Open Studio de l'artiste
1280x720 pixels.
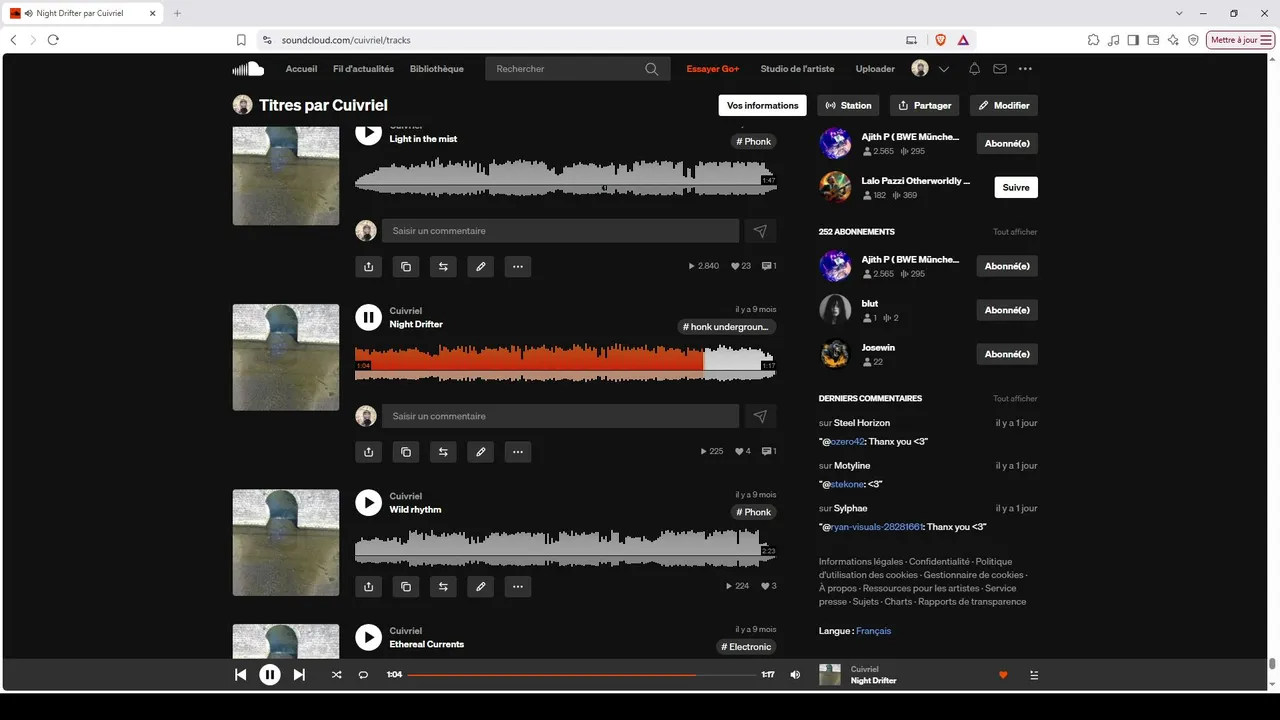[x=797, y=69]
